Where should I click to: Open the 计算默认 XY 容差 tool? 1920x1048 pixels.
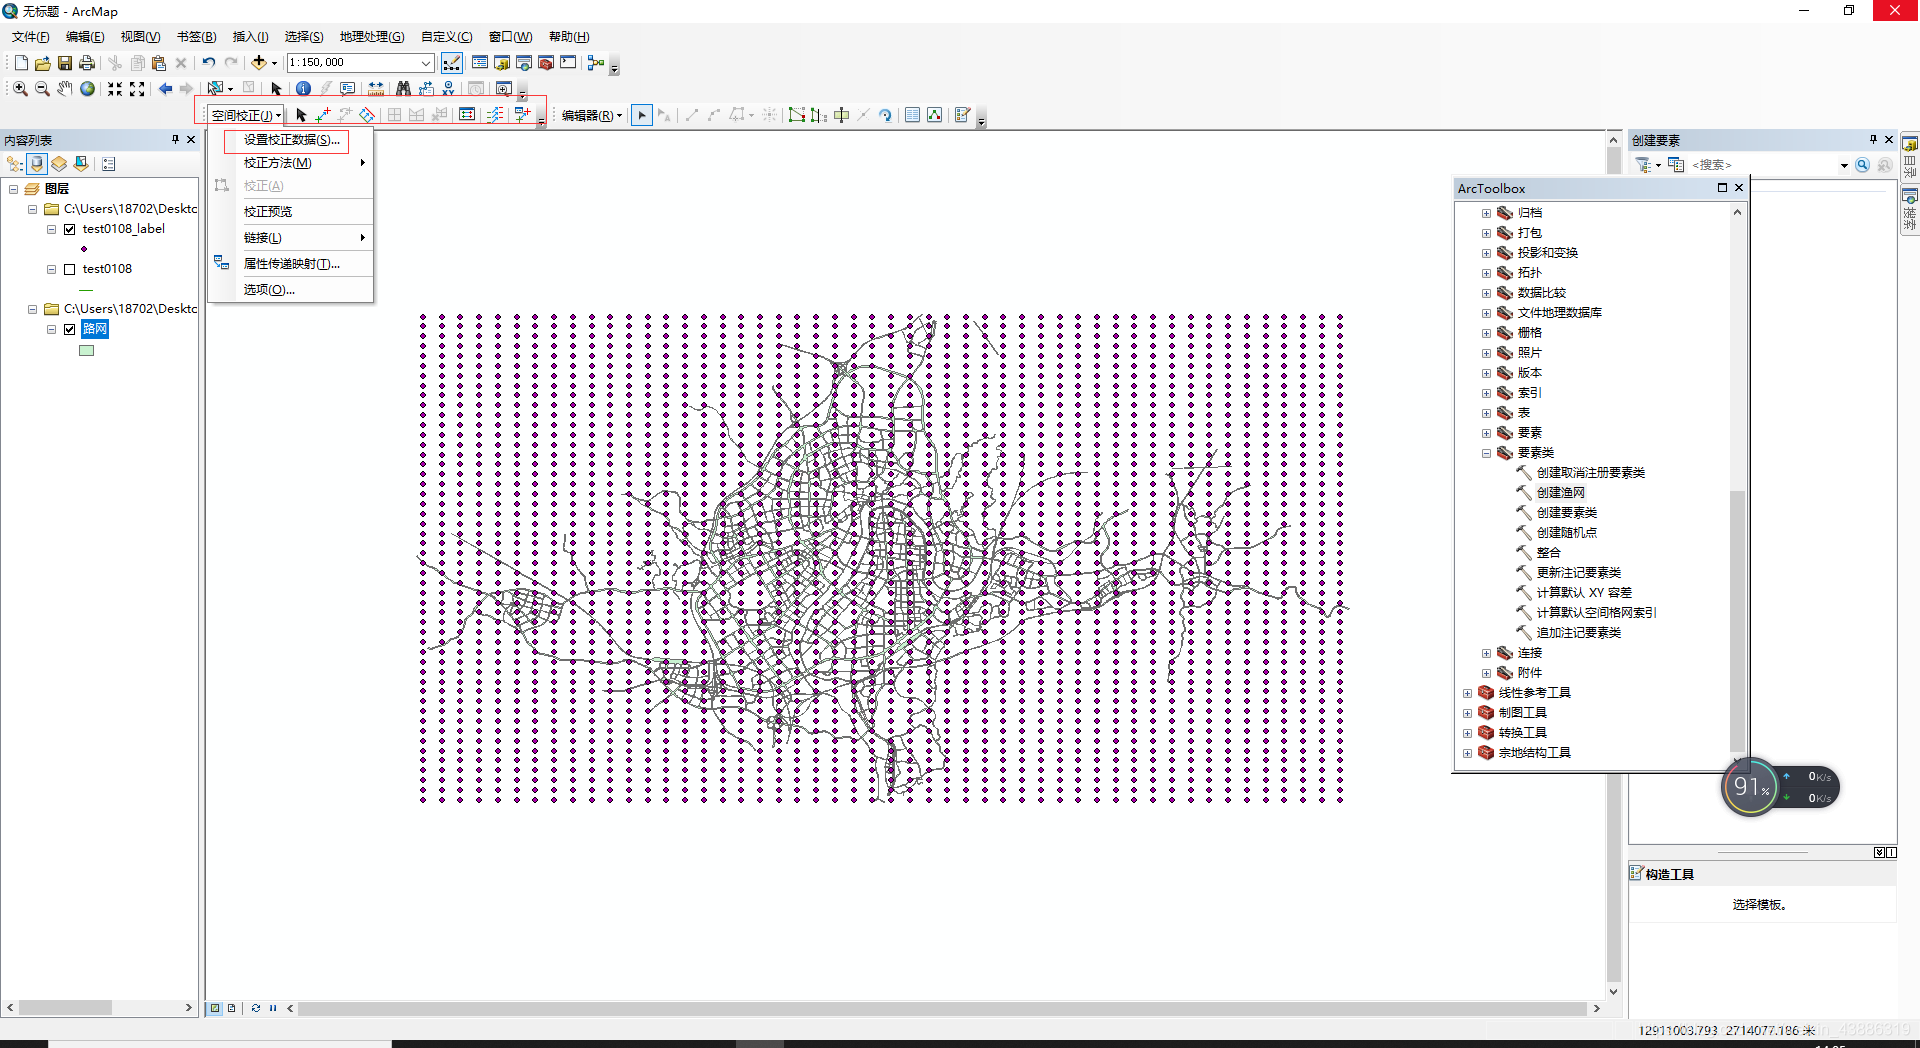coord(1584,593)
